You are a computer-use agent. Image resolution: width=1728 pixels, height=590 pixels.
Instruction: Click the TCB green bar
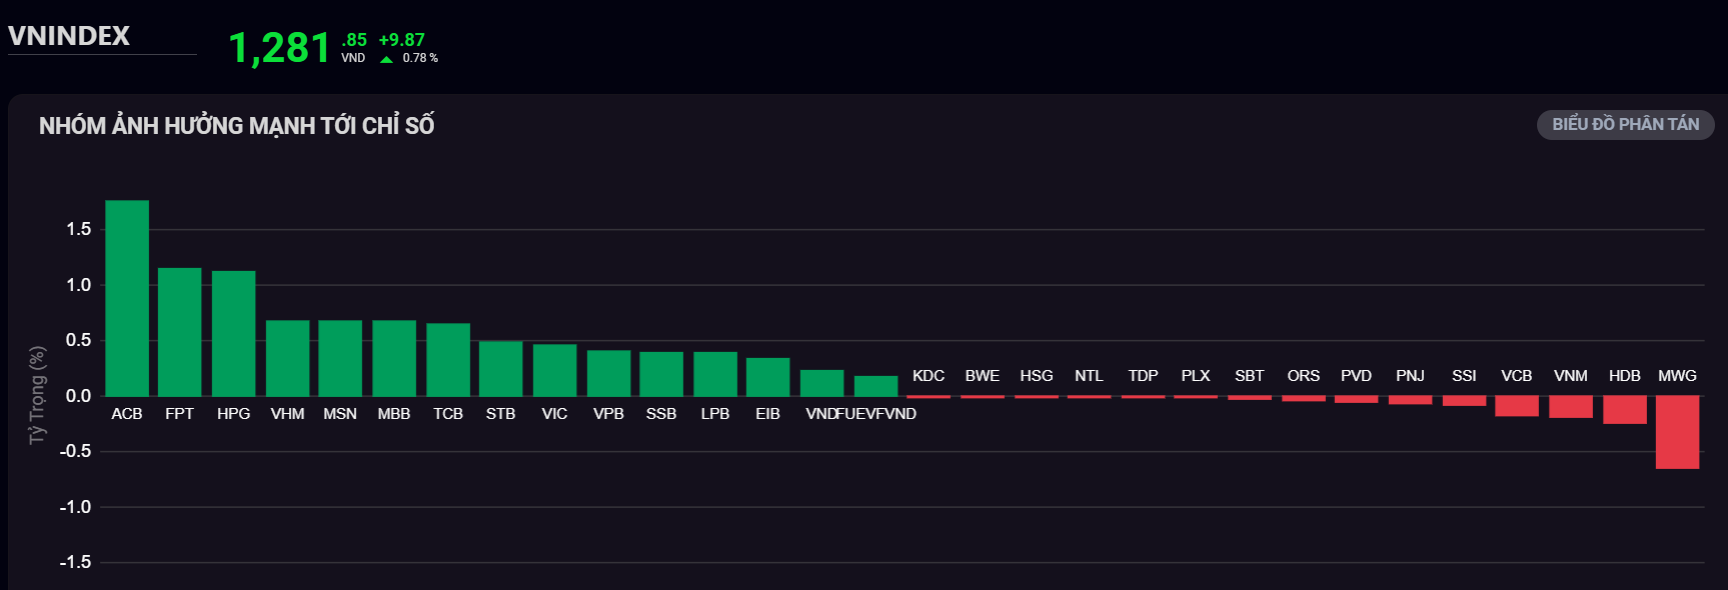tap(448, 359)
